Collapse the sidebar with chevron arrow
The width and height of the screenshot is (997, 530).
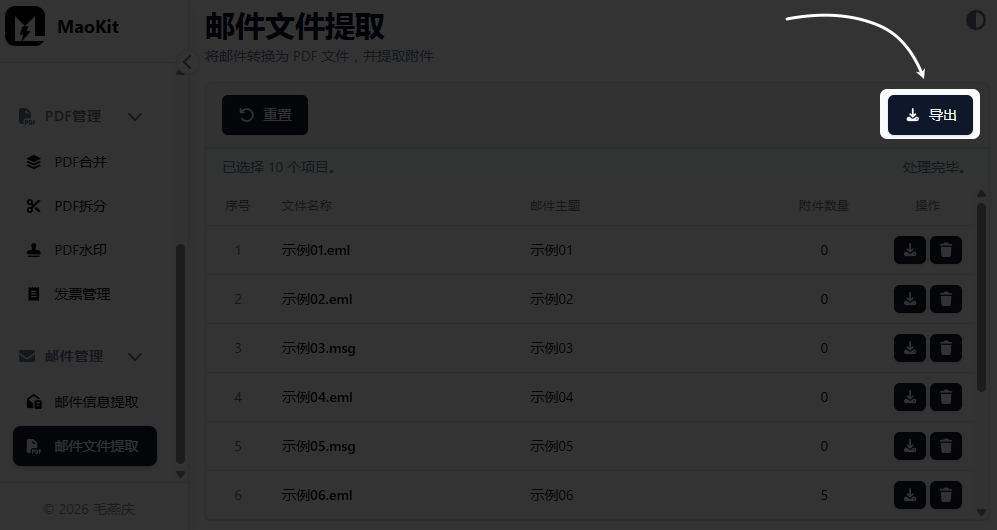(186, 62)
